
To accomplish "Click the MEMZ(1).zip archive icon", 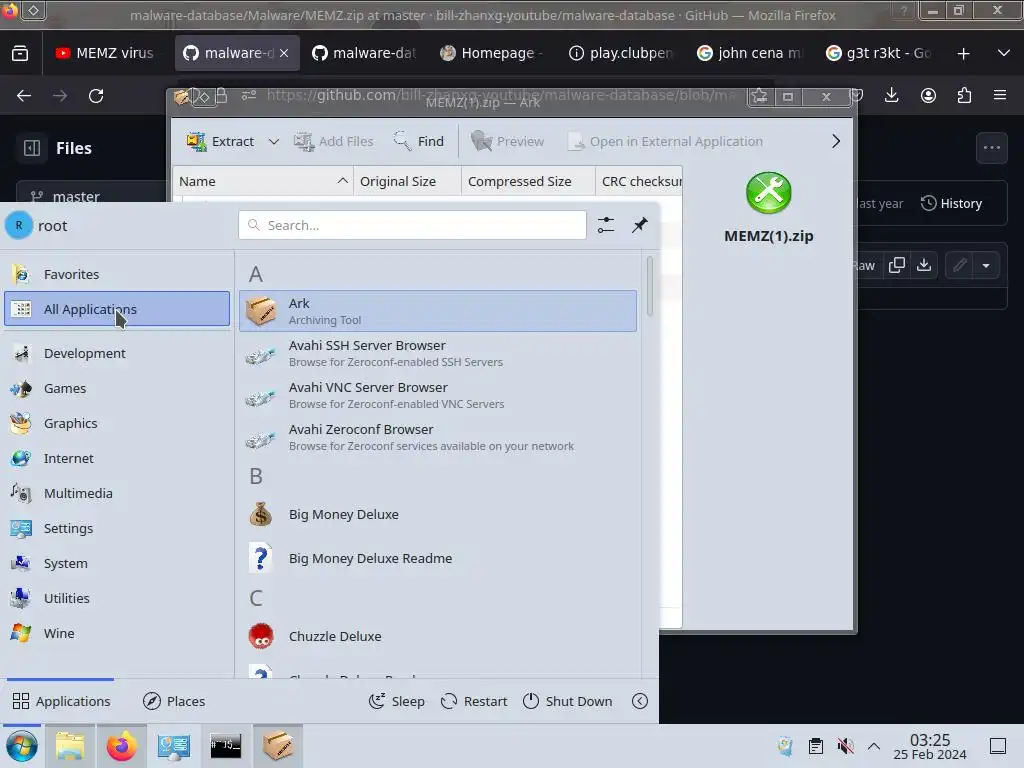I will click(769, 193).
